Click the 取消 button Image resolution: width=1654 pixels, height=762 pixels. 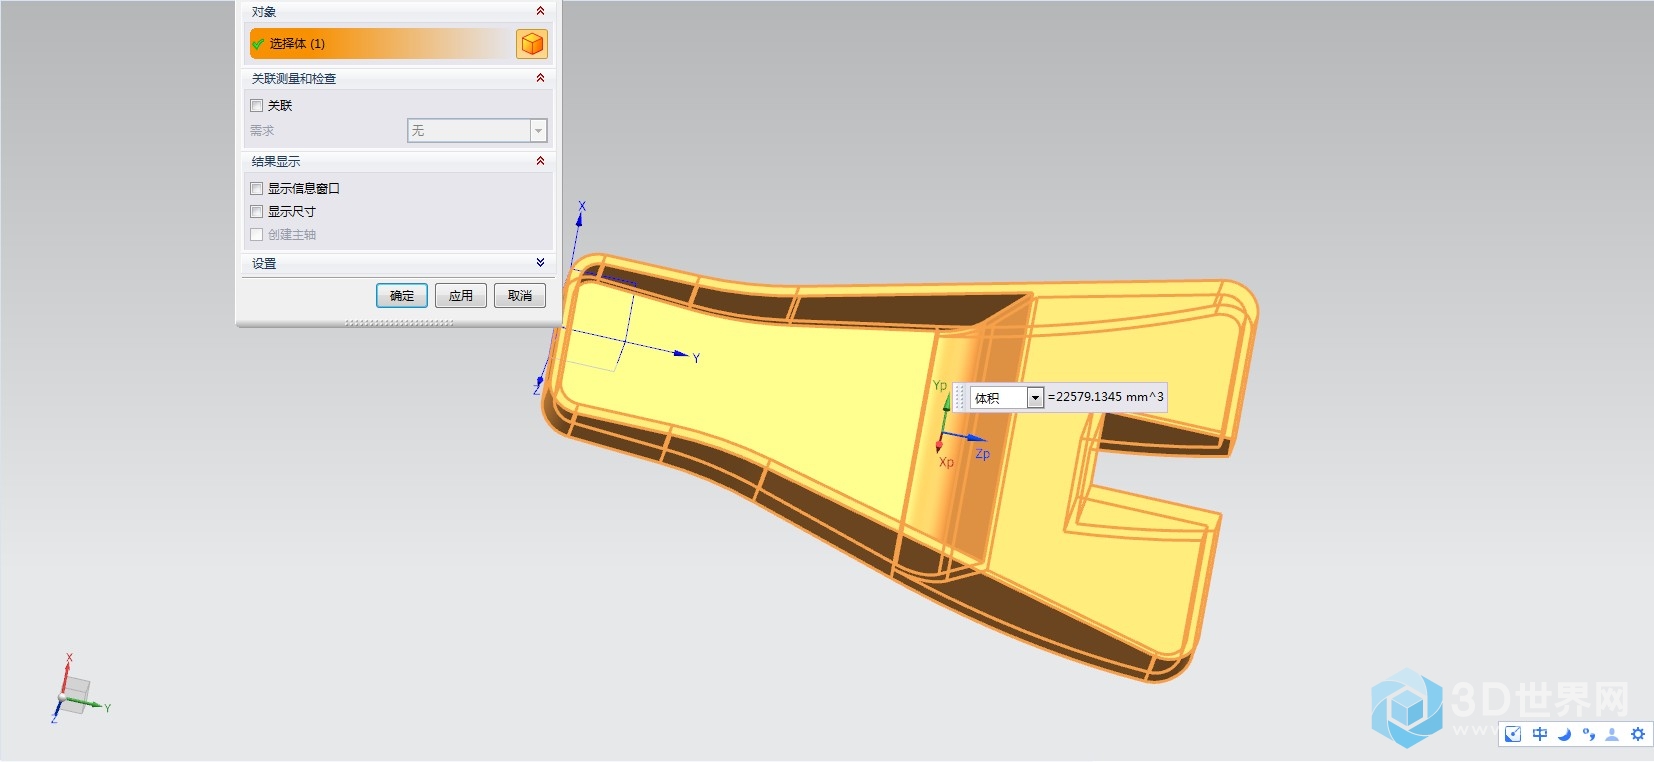tap(520, 295)
